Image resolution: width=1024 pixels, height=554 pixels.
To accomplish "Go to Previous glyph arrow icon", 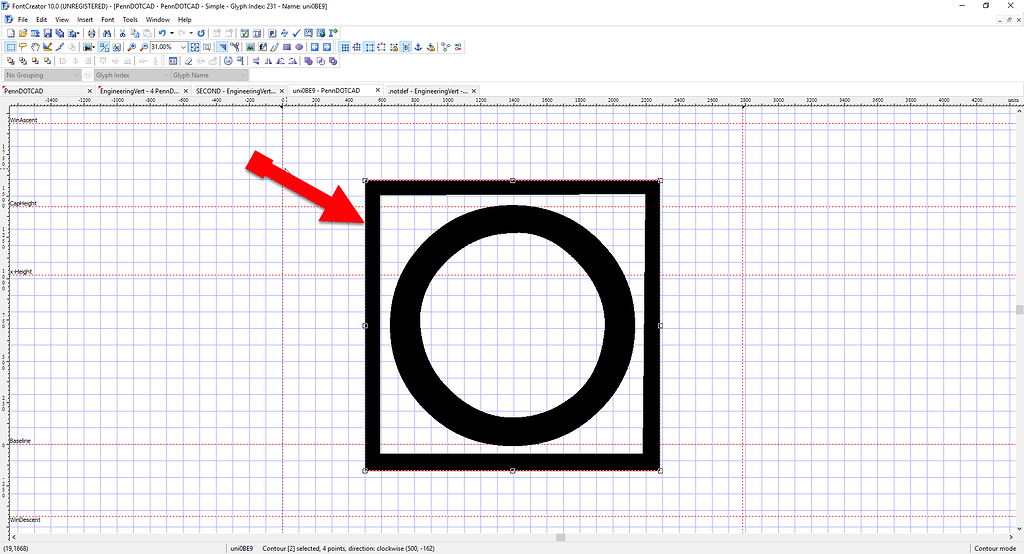I will pyautogui.click(x=314, y=47).
